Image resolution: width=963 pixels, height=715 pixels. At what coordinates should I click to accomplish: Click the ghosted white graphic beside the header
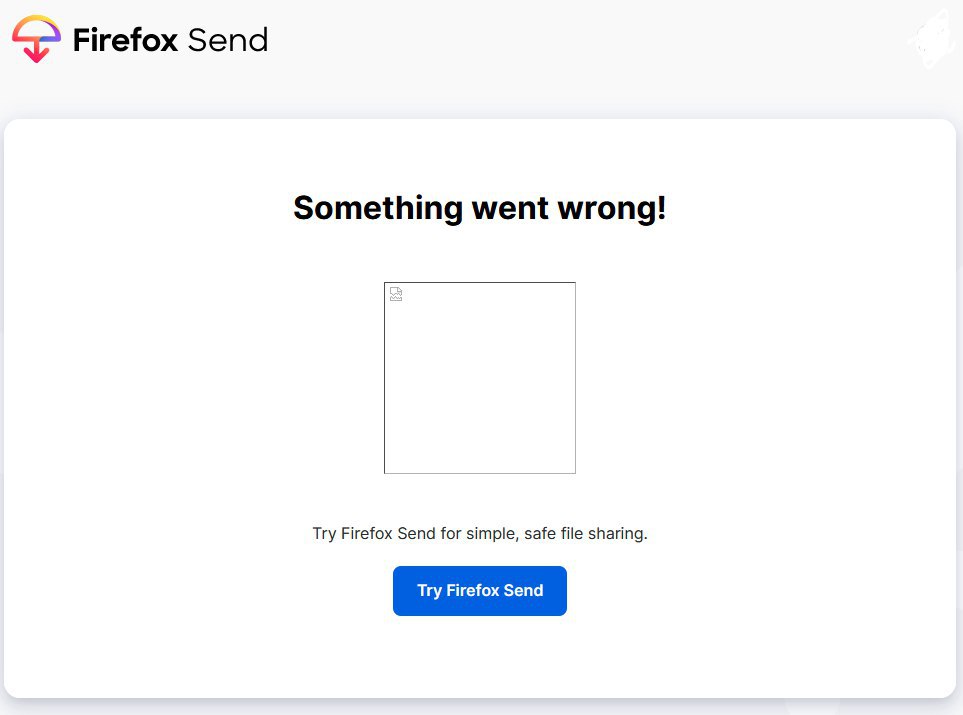click(933, 38)
